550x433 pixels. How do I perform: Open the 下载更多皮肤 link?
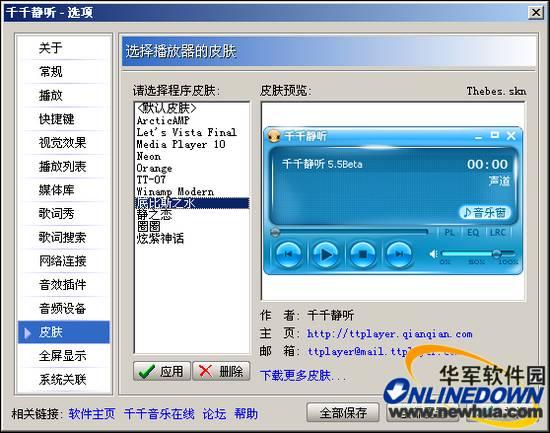[x=303, y=375]
